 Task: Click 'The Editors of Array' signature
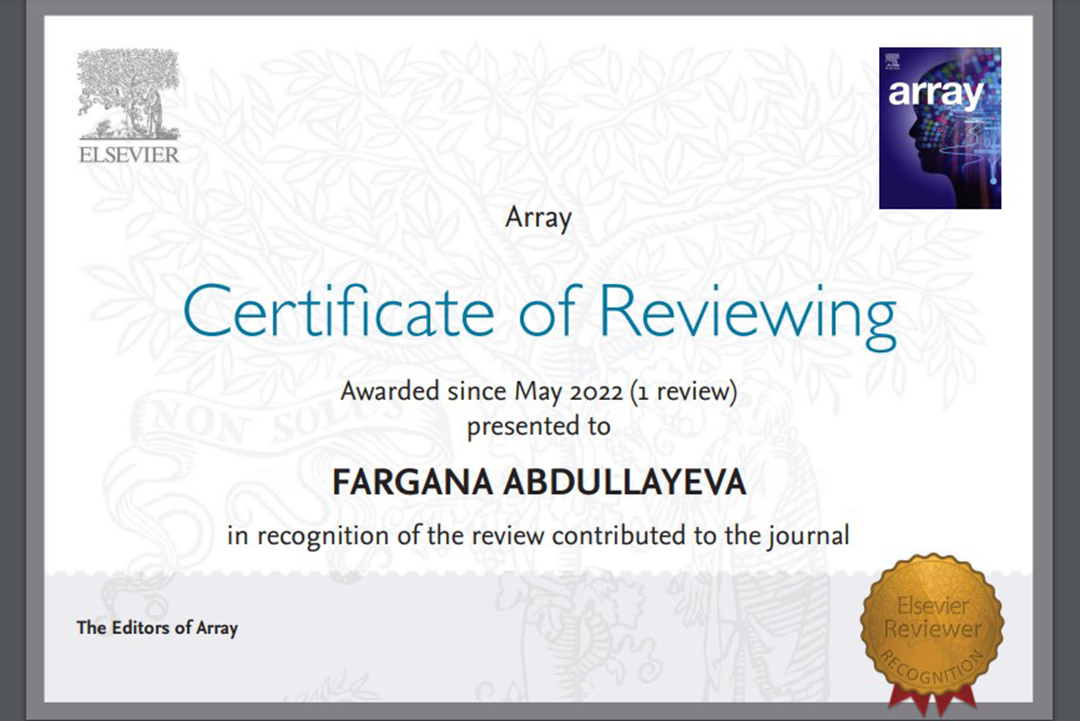(157, 628)
